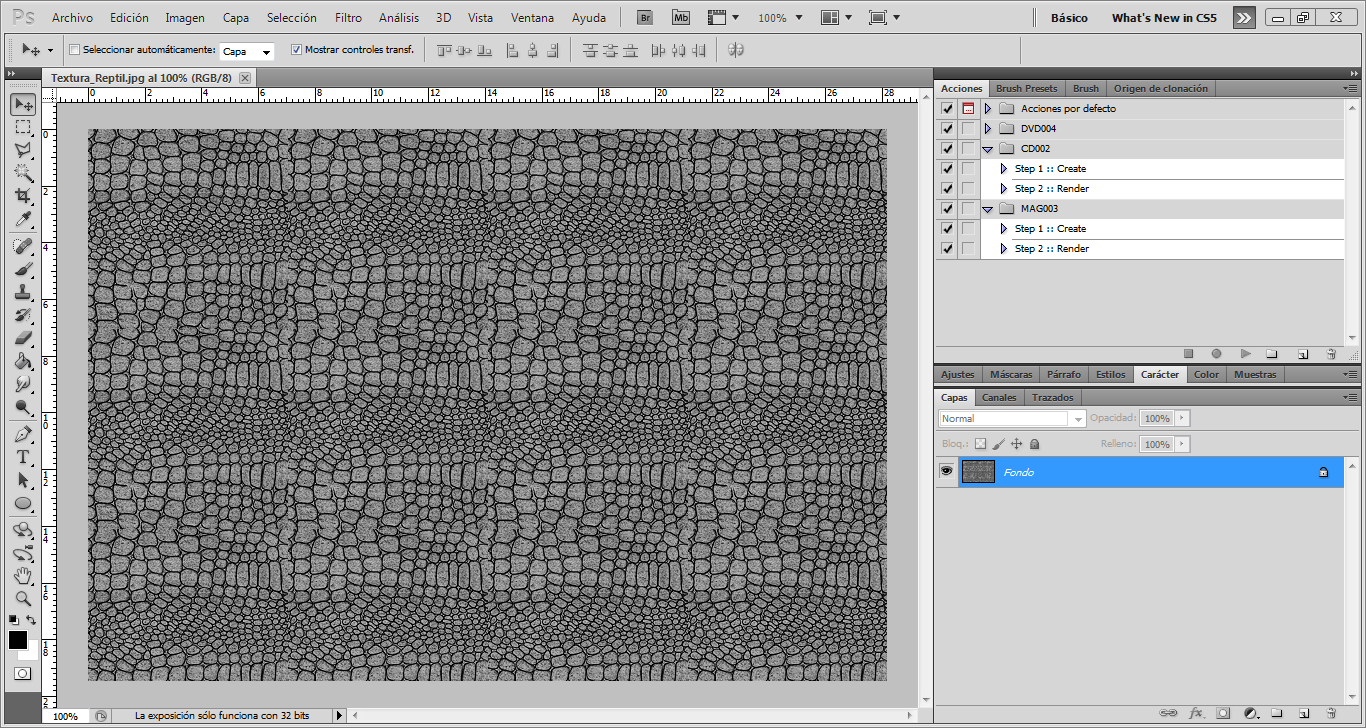1366x728 pixels.
Task: Open the Capa auto-select dropdown
Action: point(247,51)
